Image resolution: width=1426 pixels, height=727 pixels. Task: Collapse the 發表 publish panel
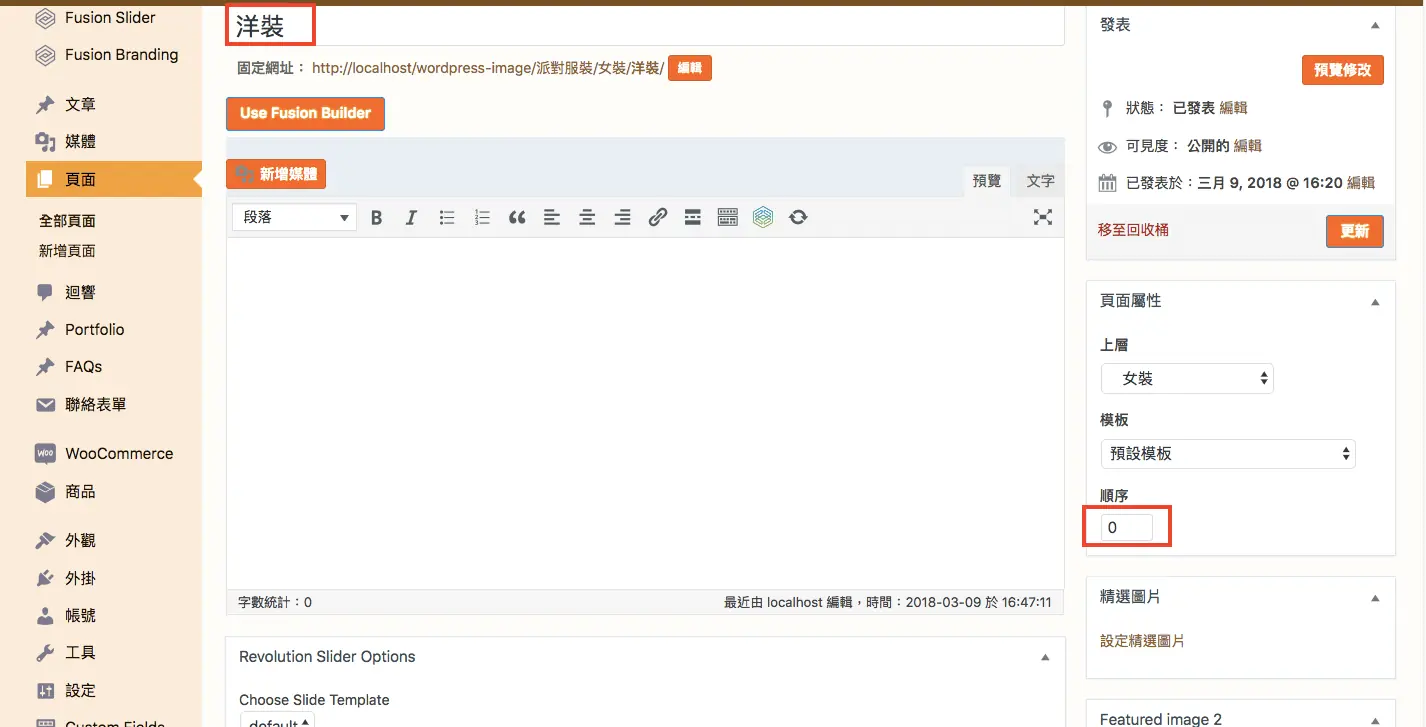pyautogui.click(x=1375, y=25)
